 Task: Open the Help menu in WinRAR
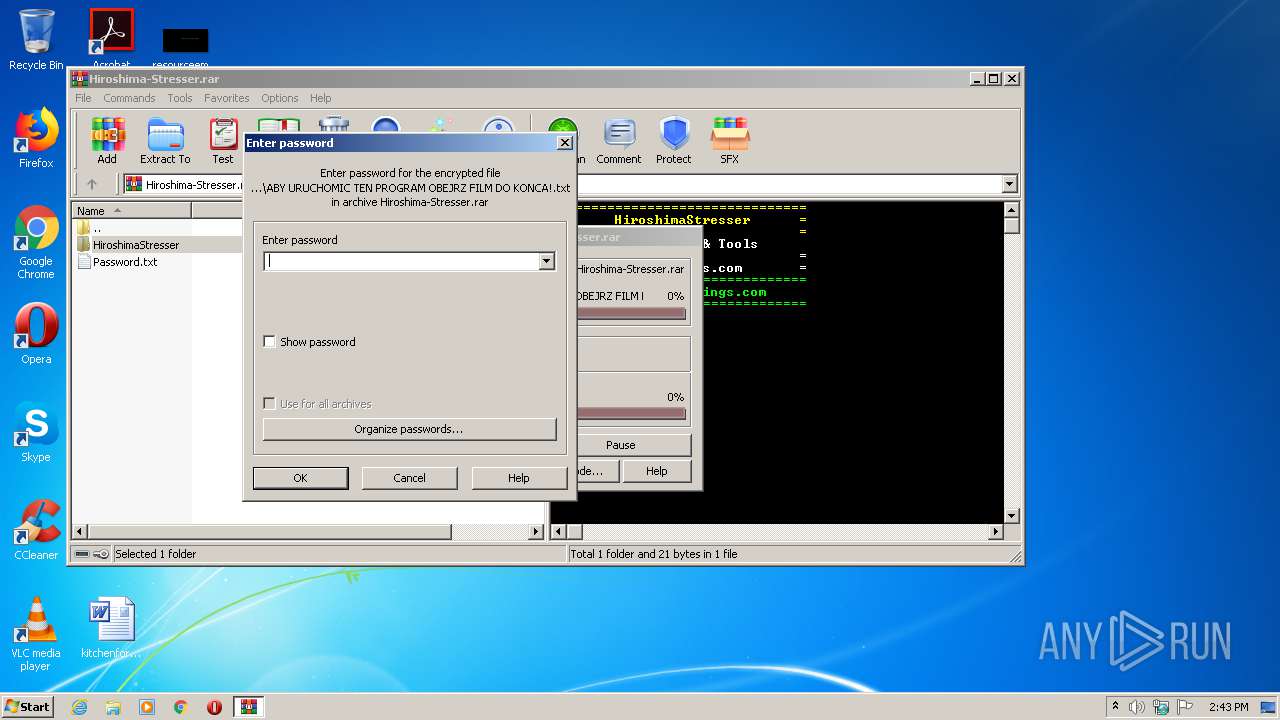320,98
